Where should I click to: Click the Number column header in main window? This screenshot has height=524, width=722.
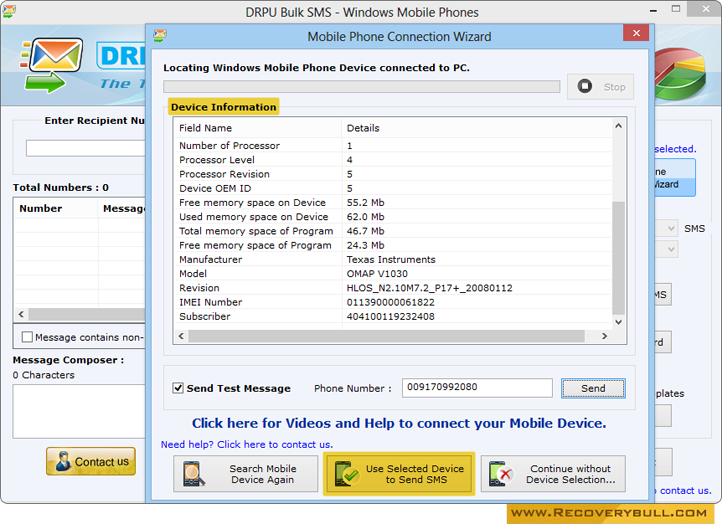[56, 208]
